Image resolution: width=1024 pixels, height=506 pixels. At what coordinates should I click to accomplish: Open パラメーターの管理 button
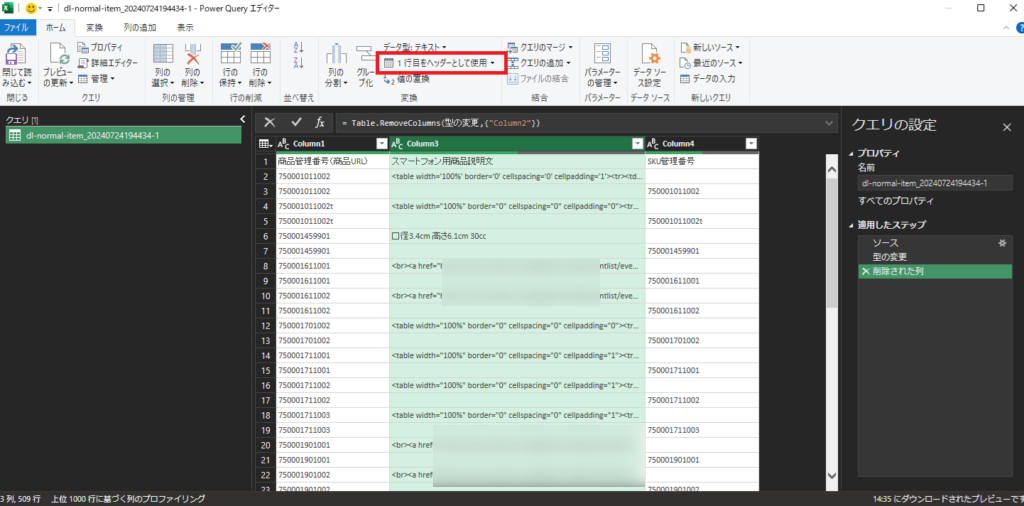point(601,65)
